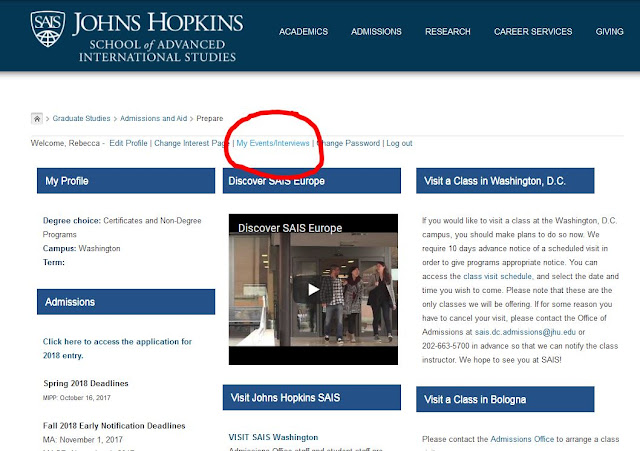
Task: Open the Research menu
Action: (x=448, y=32)
